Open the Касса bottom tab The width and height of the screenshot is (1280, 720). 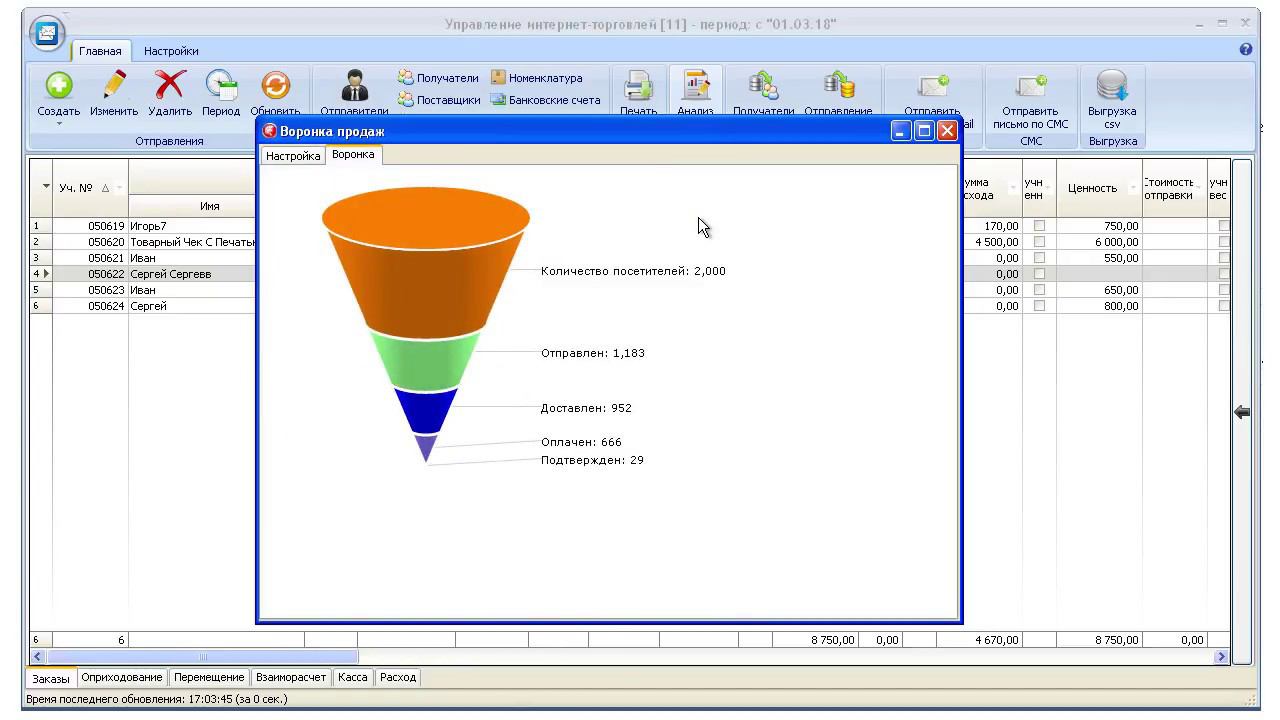click(353, 677)
